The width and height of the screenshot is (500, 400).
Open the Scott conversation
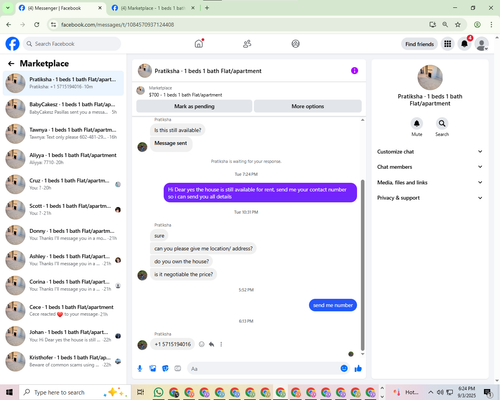(x=63, y=210)
